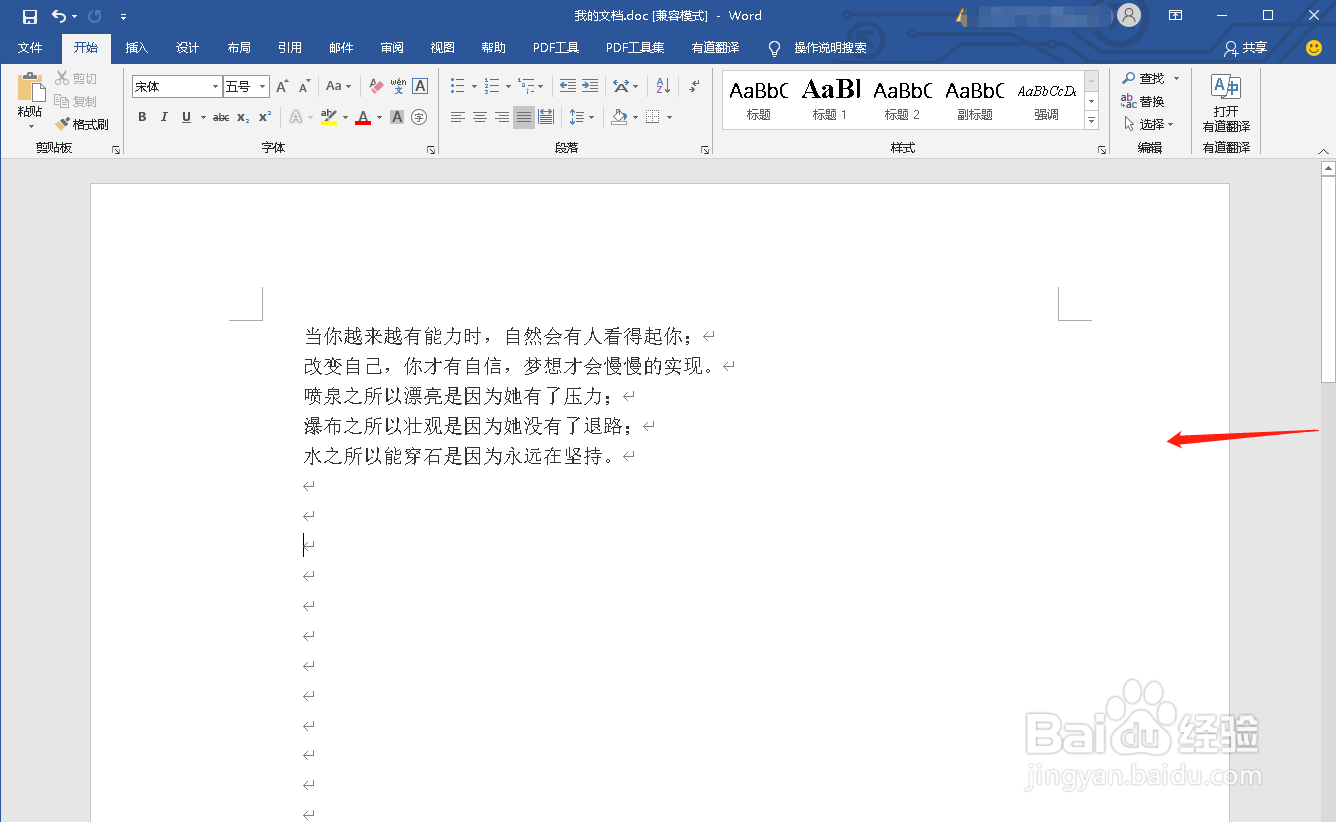Image resolution: width=1336 pixels, height=822 pixels.
Task: Open Youdao Translate (打开有道翻译)
Action: [x=1226, y=104]
